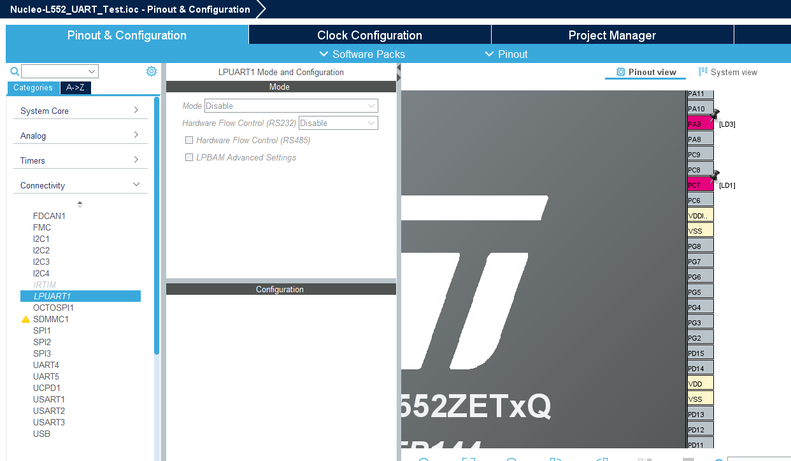Select SPI2 peripheral
791x461 pixels.
42,342
